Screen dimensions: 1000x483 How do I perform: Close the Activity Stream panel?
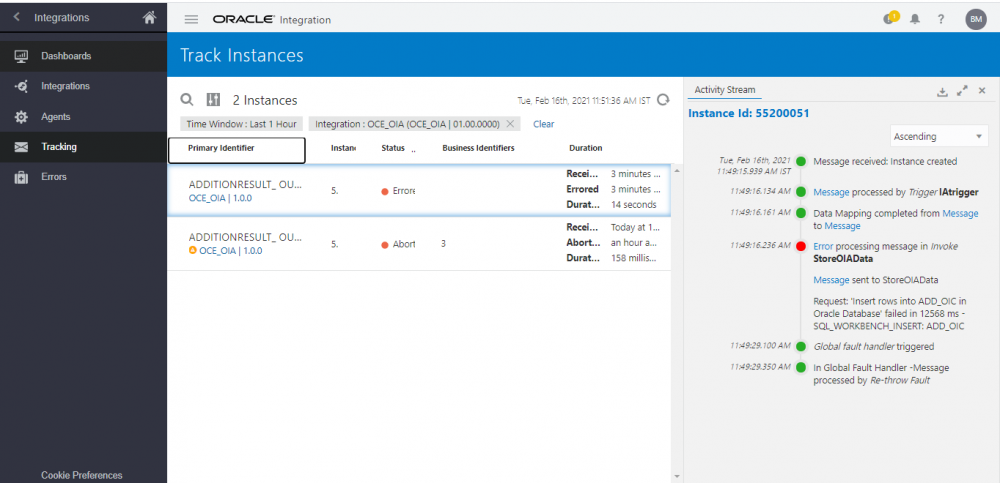pos(982,91)
